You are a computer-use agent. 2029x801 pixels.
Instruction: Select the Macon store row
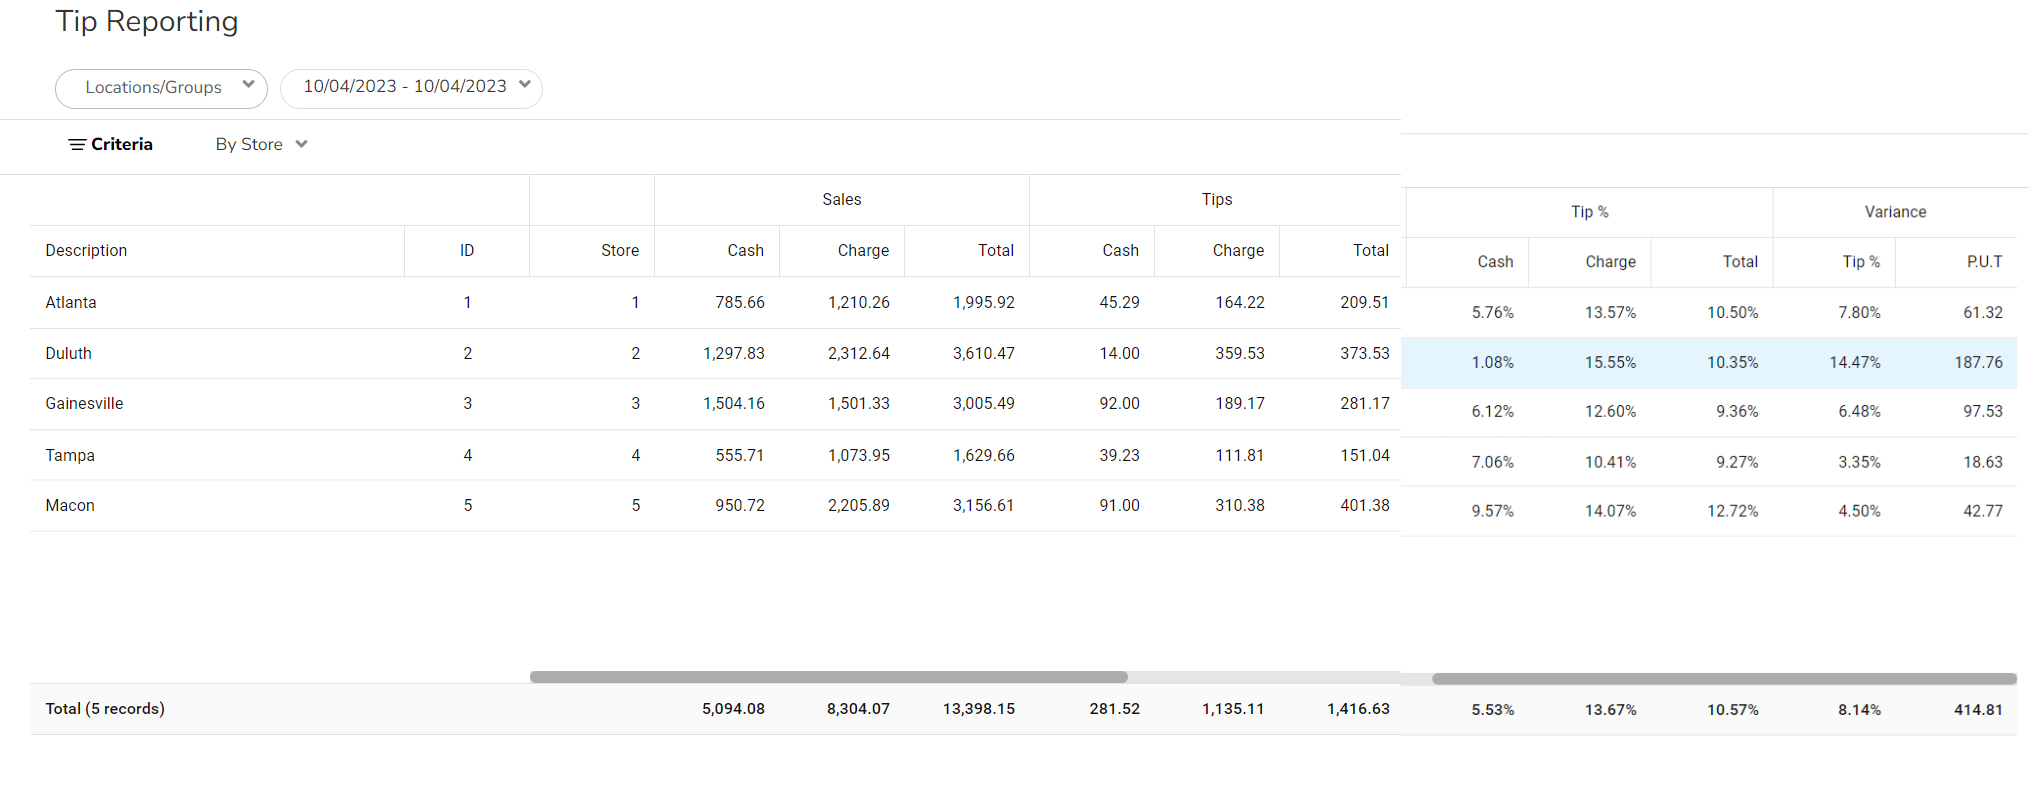[x=70, y=506]
